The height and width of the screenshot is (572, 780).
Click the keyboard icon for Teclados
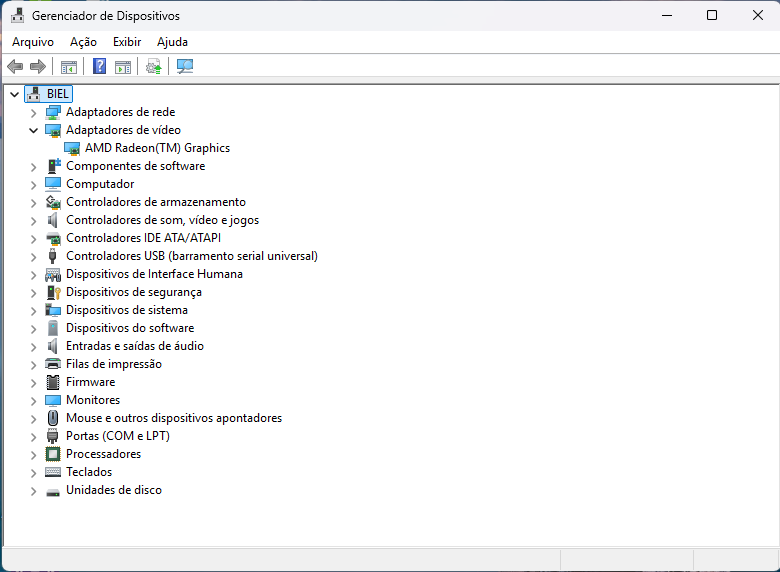click(x=53, y=472)
